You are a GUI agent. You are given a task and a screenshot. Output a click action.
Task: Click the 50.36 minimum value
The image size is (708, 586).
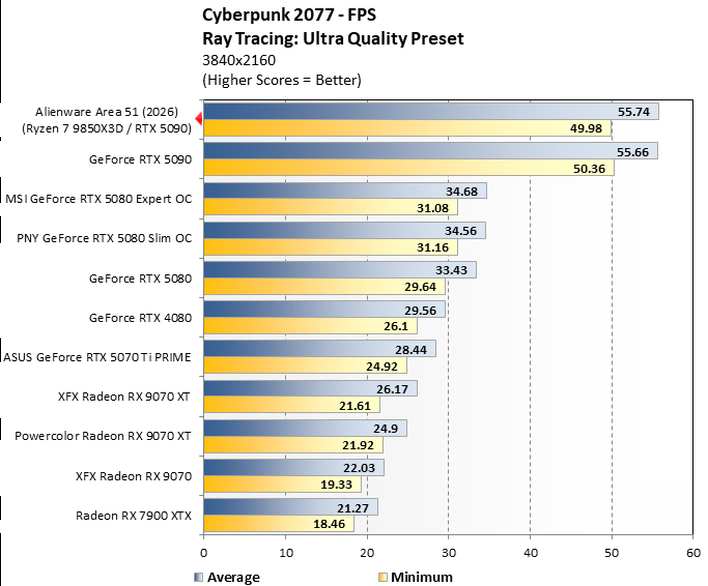[589, 168]
